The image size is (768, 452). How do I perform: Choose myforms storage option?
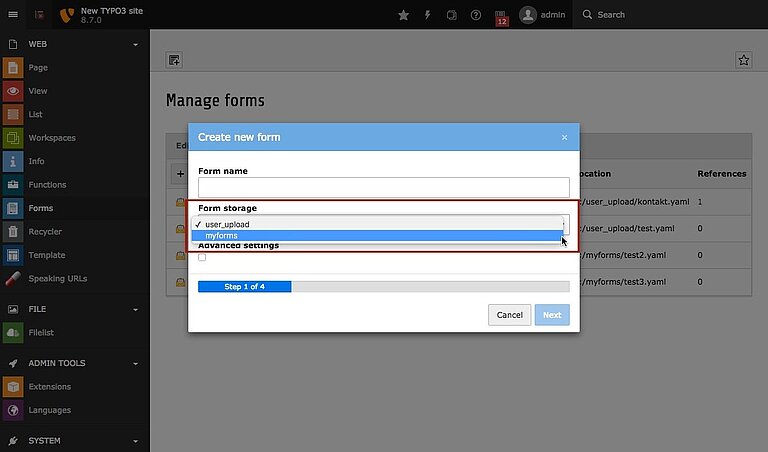tap(377, 236)
